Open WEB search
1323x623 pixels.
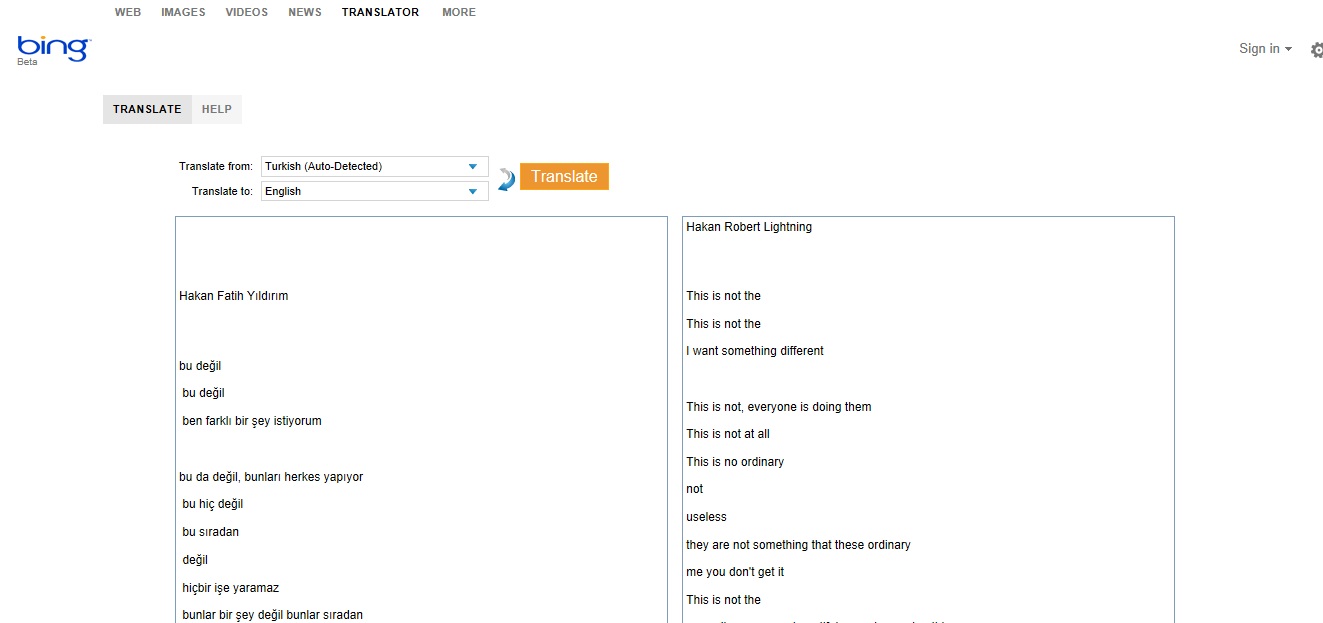pyautogui.click(x=128, y=12)
